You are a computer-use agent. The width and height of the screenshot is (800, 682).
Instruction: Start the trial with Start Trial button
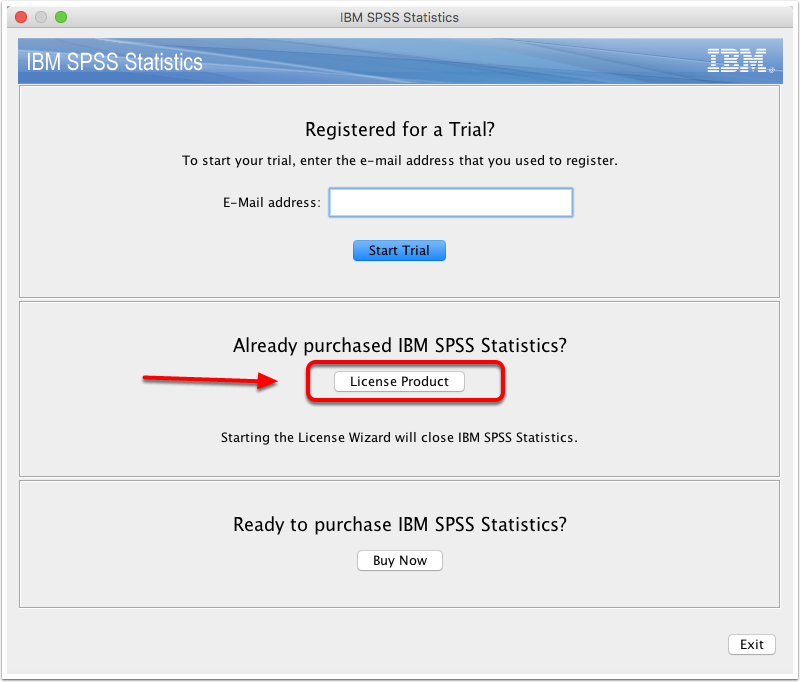pos(399,250)
